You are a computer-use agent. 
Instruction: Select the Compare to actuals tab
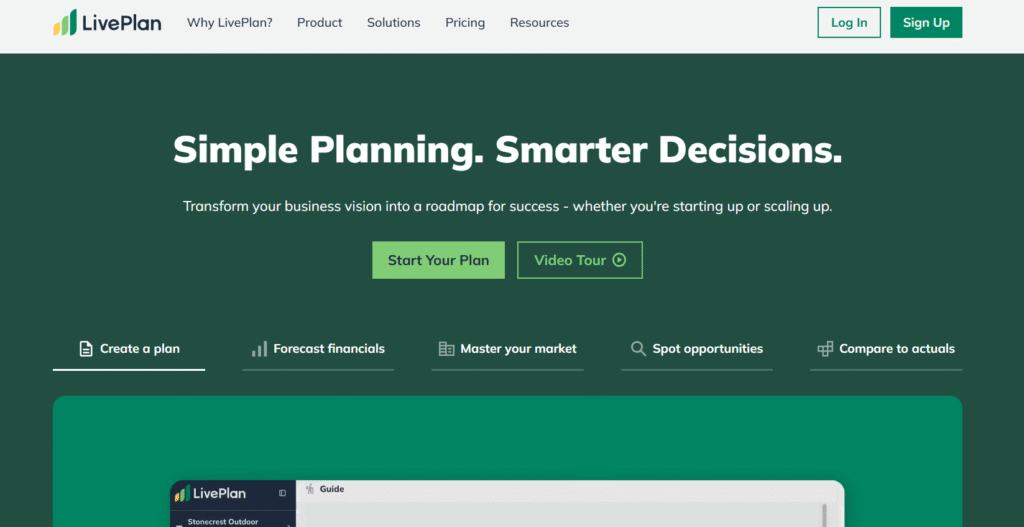pos(886,349)
